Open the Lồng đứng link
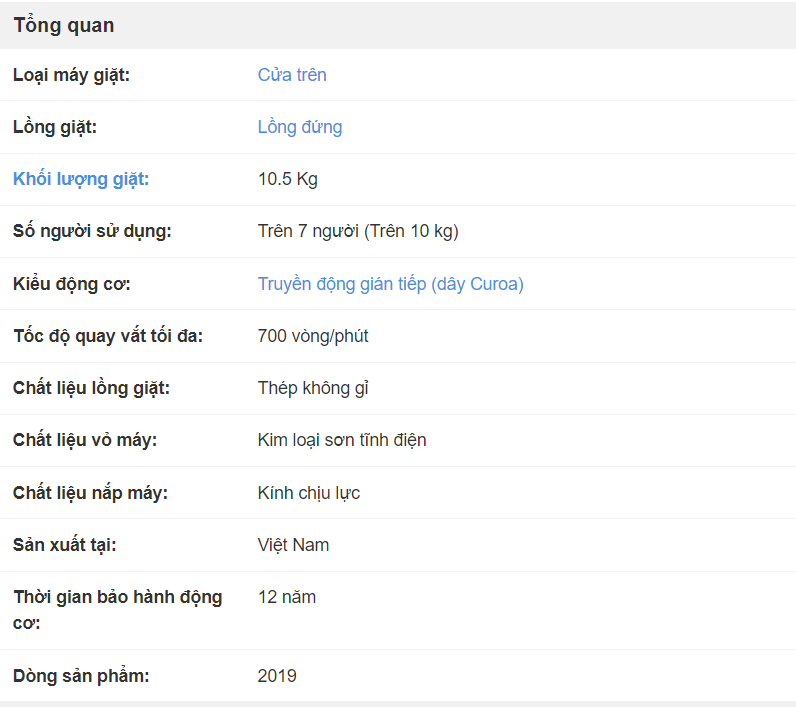This screenshot has height=707, width=796. [300, 127]
